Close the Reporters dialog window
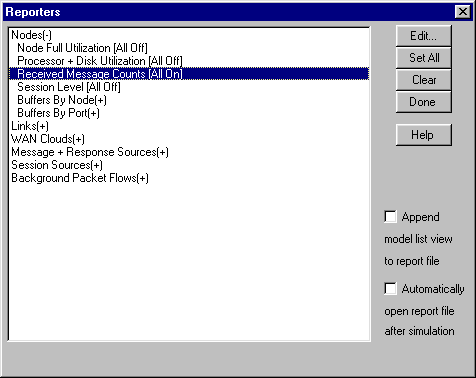476x378 pixels. point(463,12)
